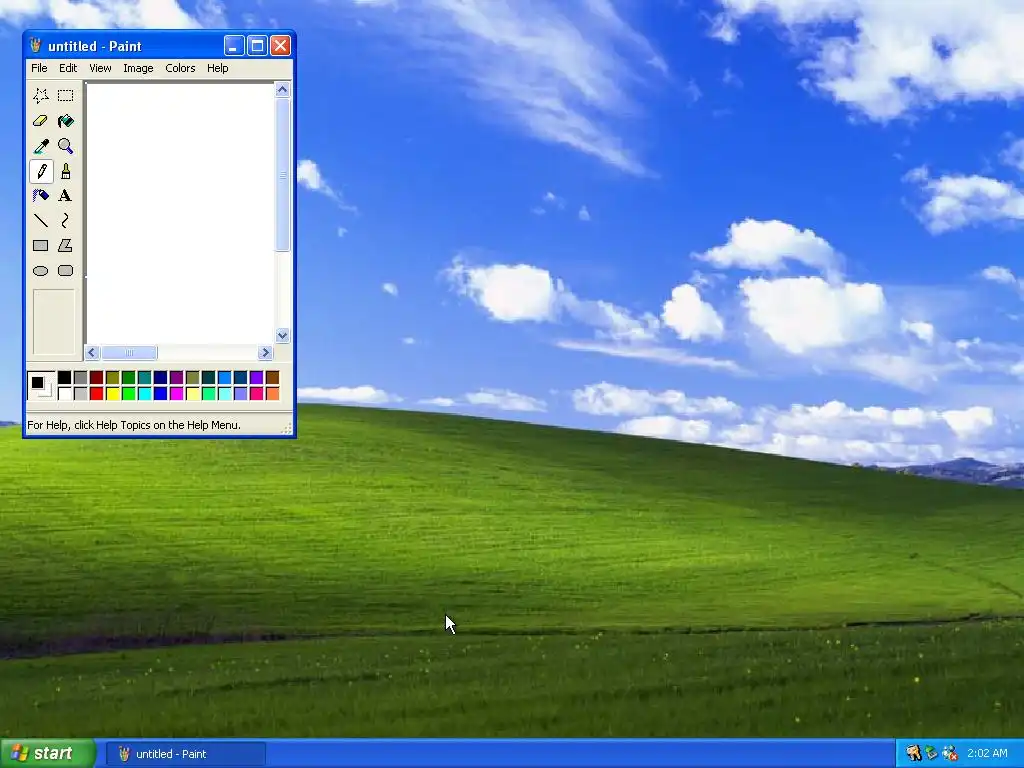Select the Free-Form Select tool
This screenshot has height=768, width=1024.
coord(40,96)
